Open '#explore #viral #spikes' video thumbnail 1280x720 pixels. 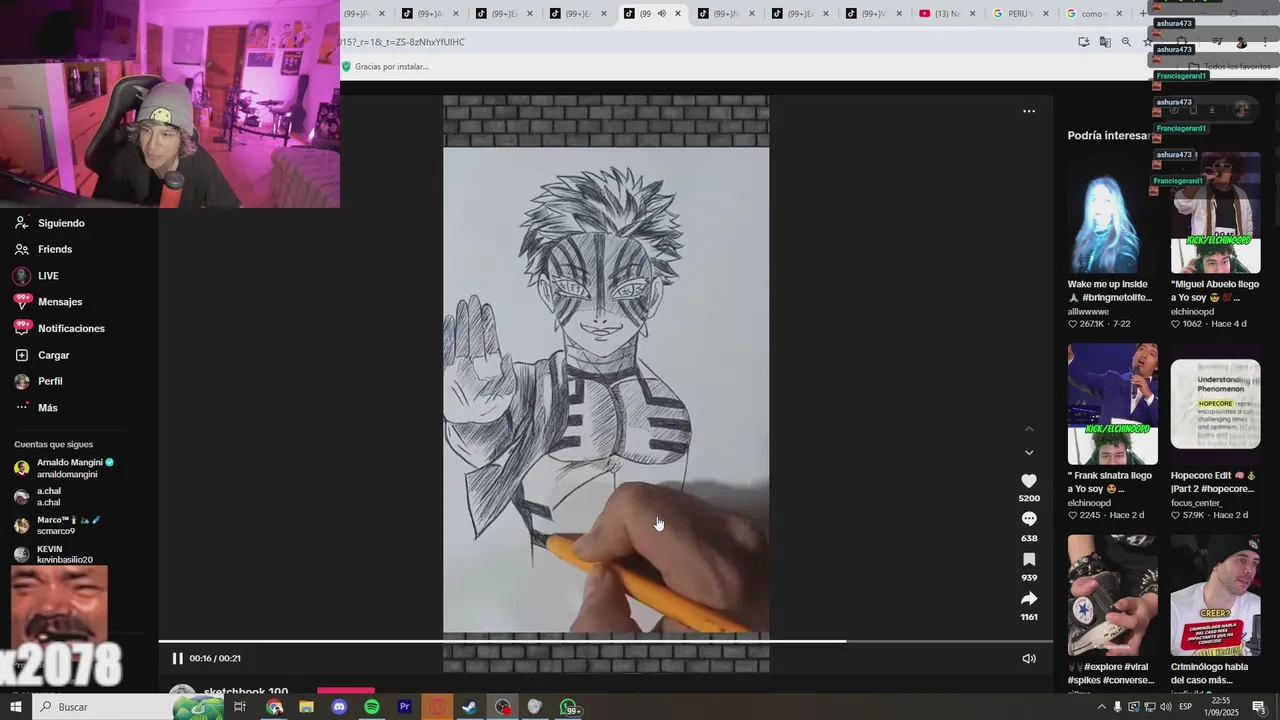pyautogui.click(x=1112, y=595)
